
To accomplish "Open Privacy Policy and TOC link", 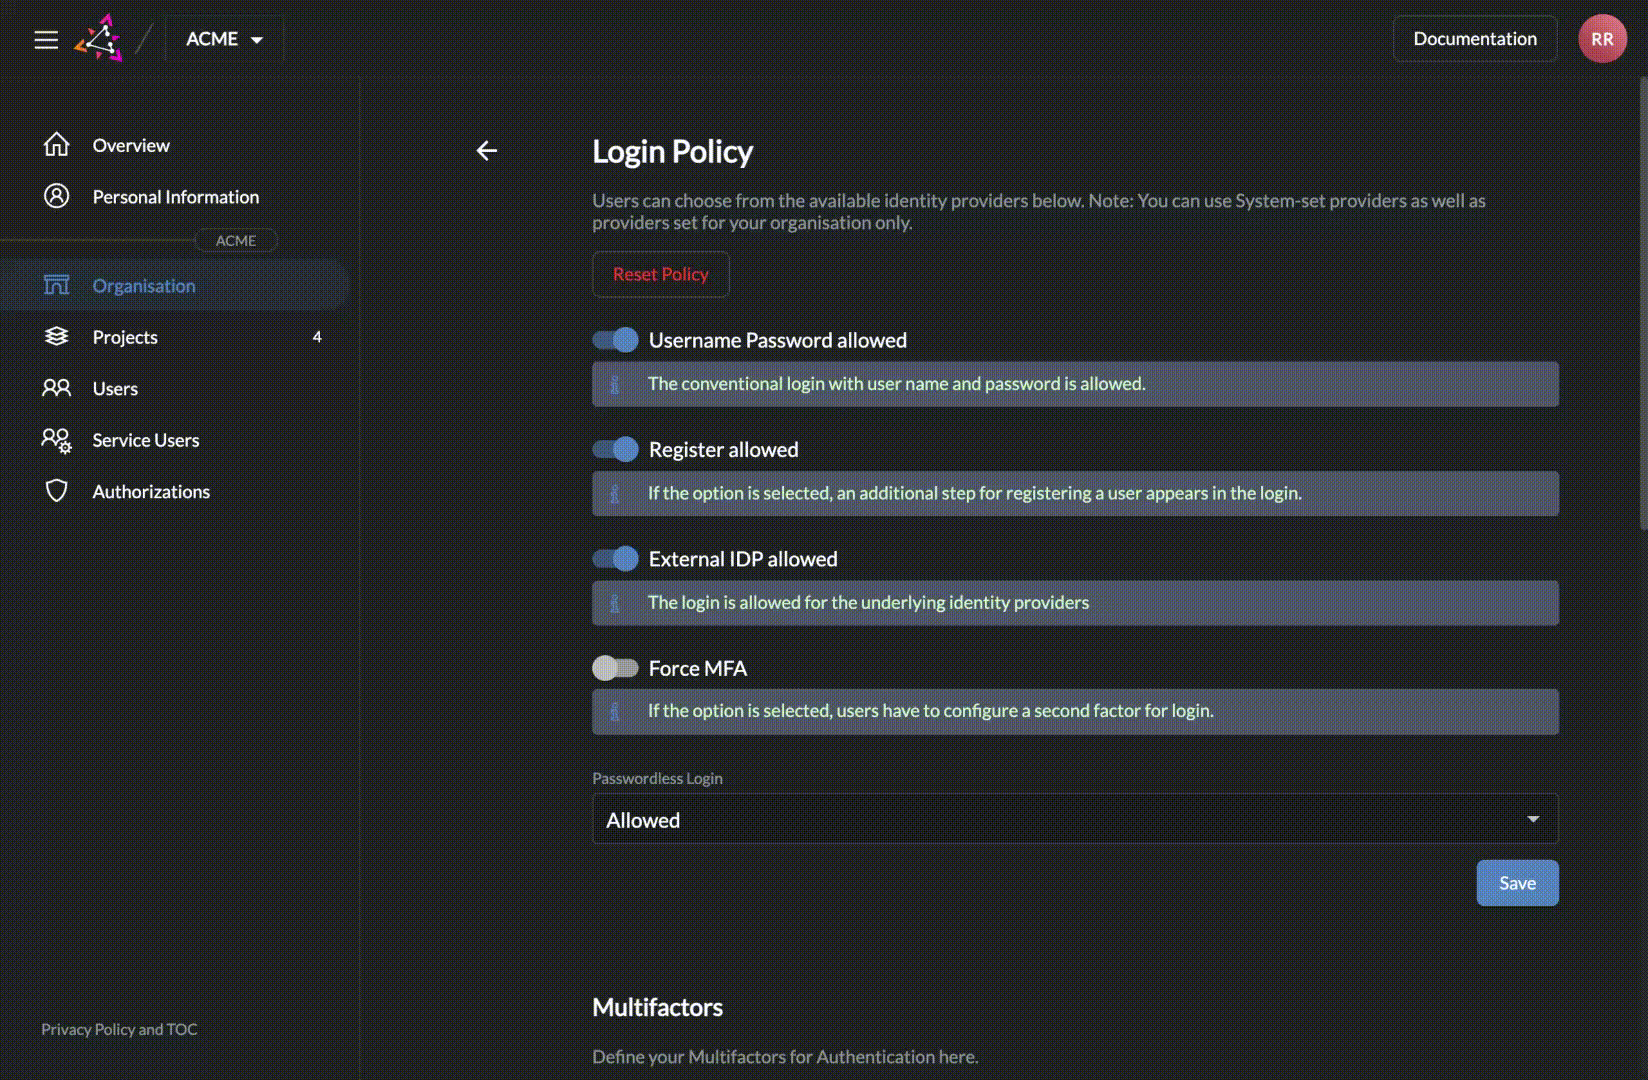I will (x=119, y=1029).
